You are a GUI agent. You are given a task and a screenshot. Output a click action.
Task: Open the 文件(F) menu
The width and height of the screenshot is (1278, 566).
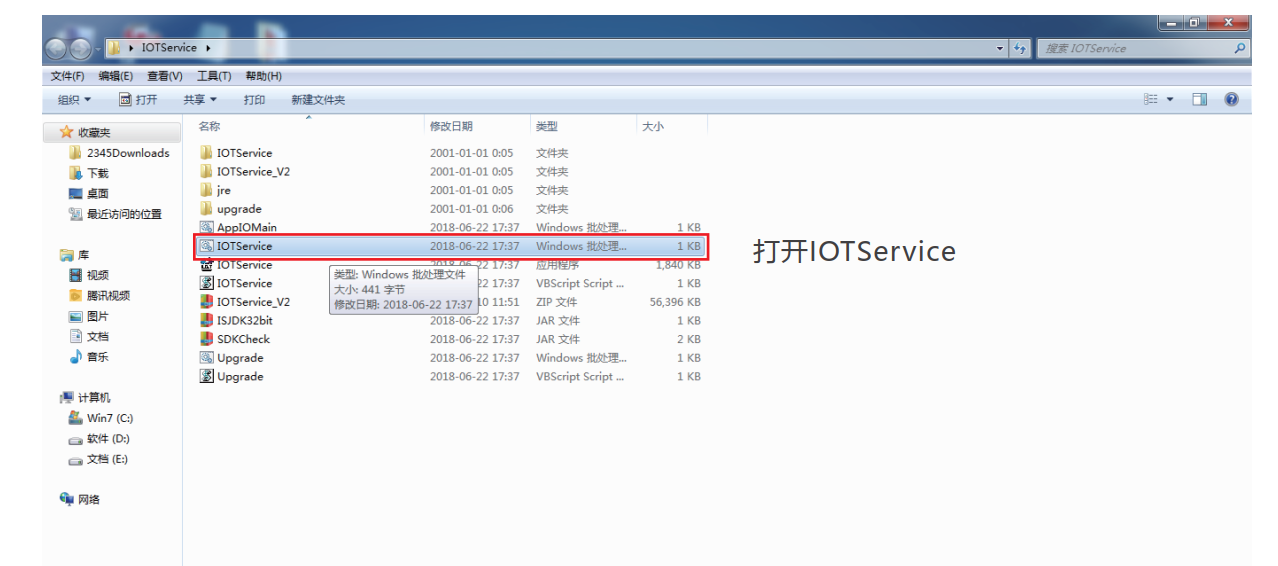point(68,76)
